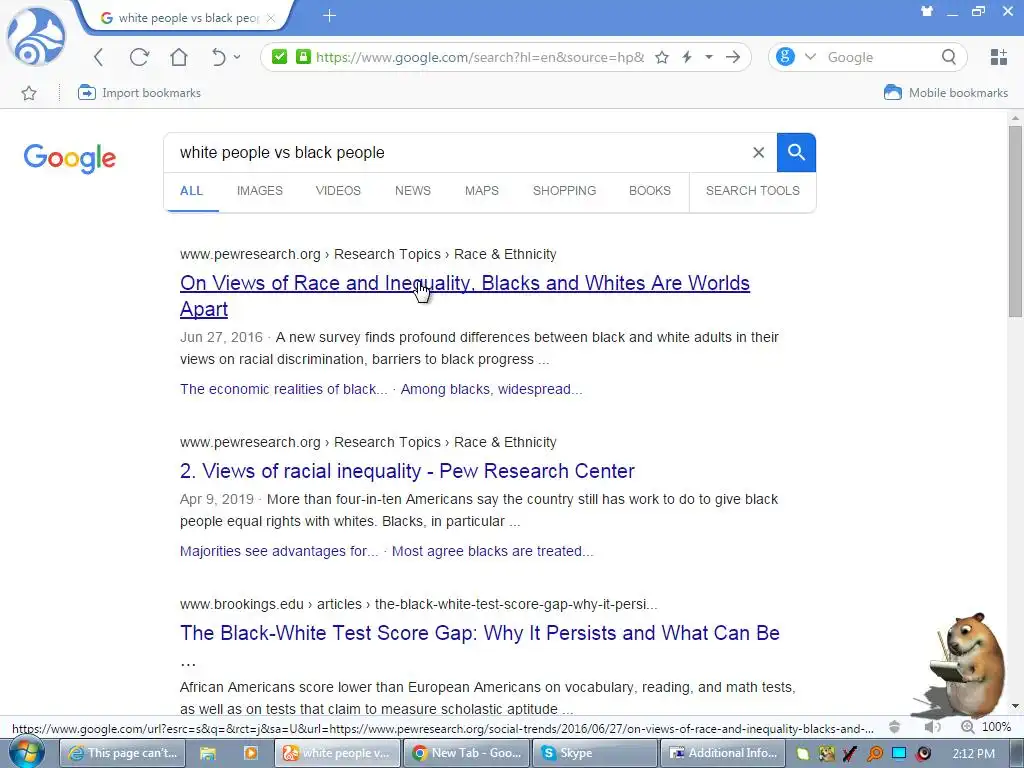Toggle the speed mode lightning icon
The image size is (1024, 768).
point(687,57)
